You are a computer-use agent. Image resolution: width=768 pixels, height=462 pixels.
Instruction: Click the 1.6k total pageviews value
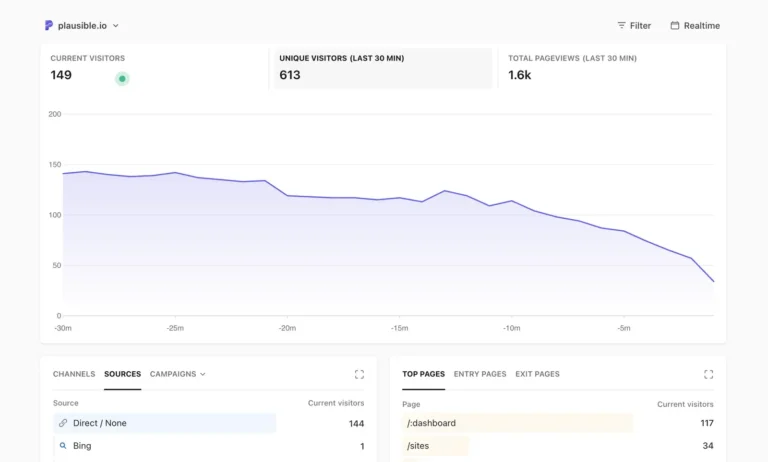[x=520, y=75]
